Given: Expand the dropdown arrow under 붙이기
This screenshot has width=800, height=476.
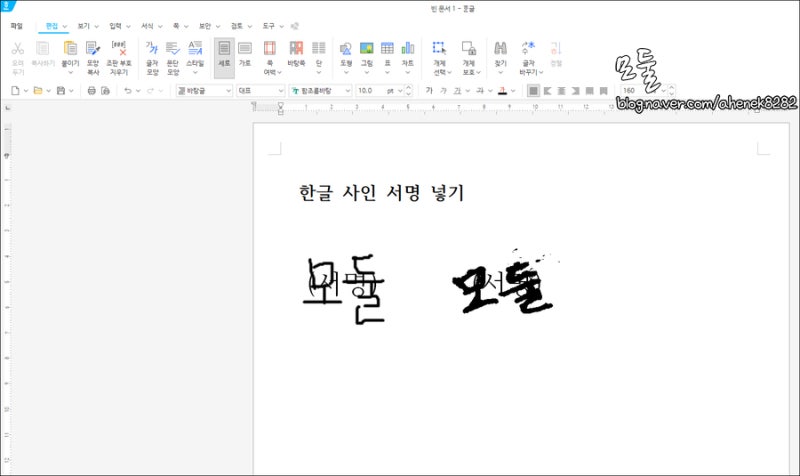Looking at the screenshot, I should tap(70, 72).
